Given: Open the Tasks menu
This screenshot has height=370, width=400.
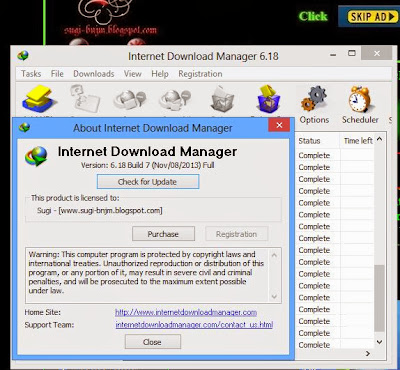Looking at the screenshot, I should (31, 74).
